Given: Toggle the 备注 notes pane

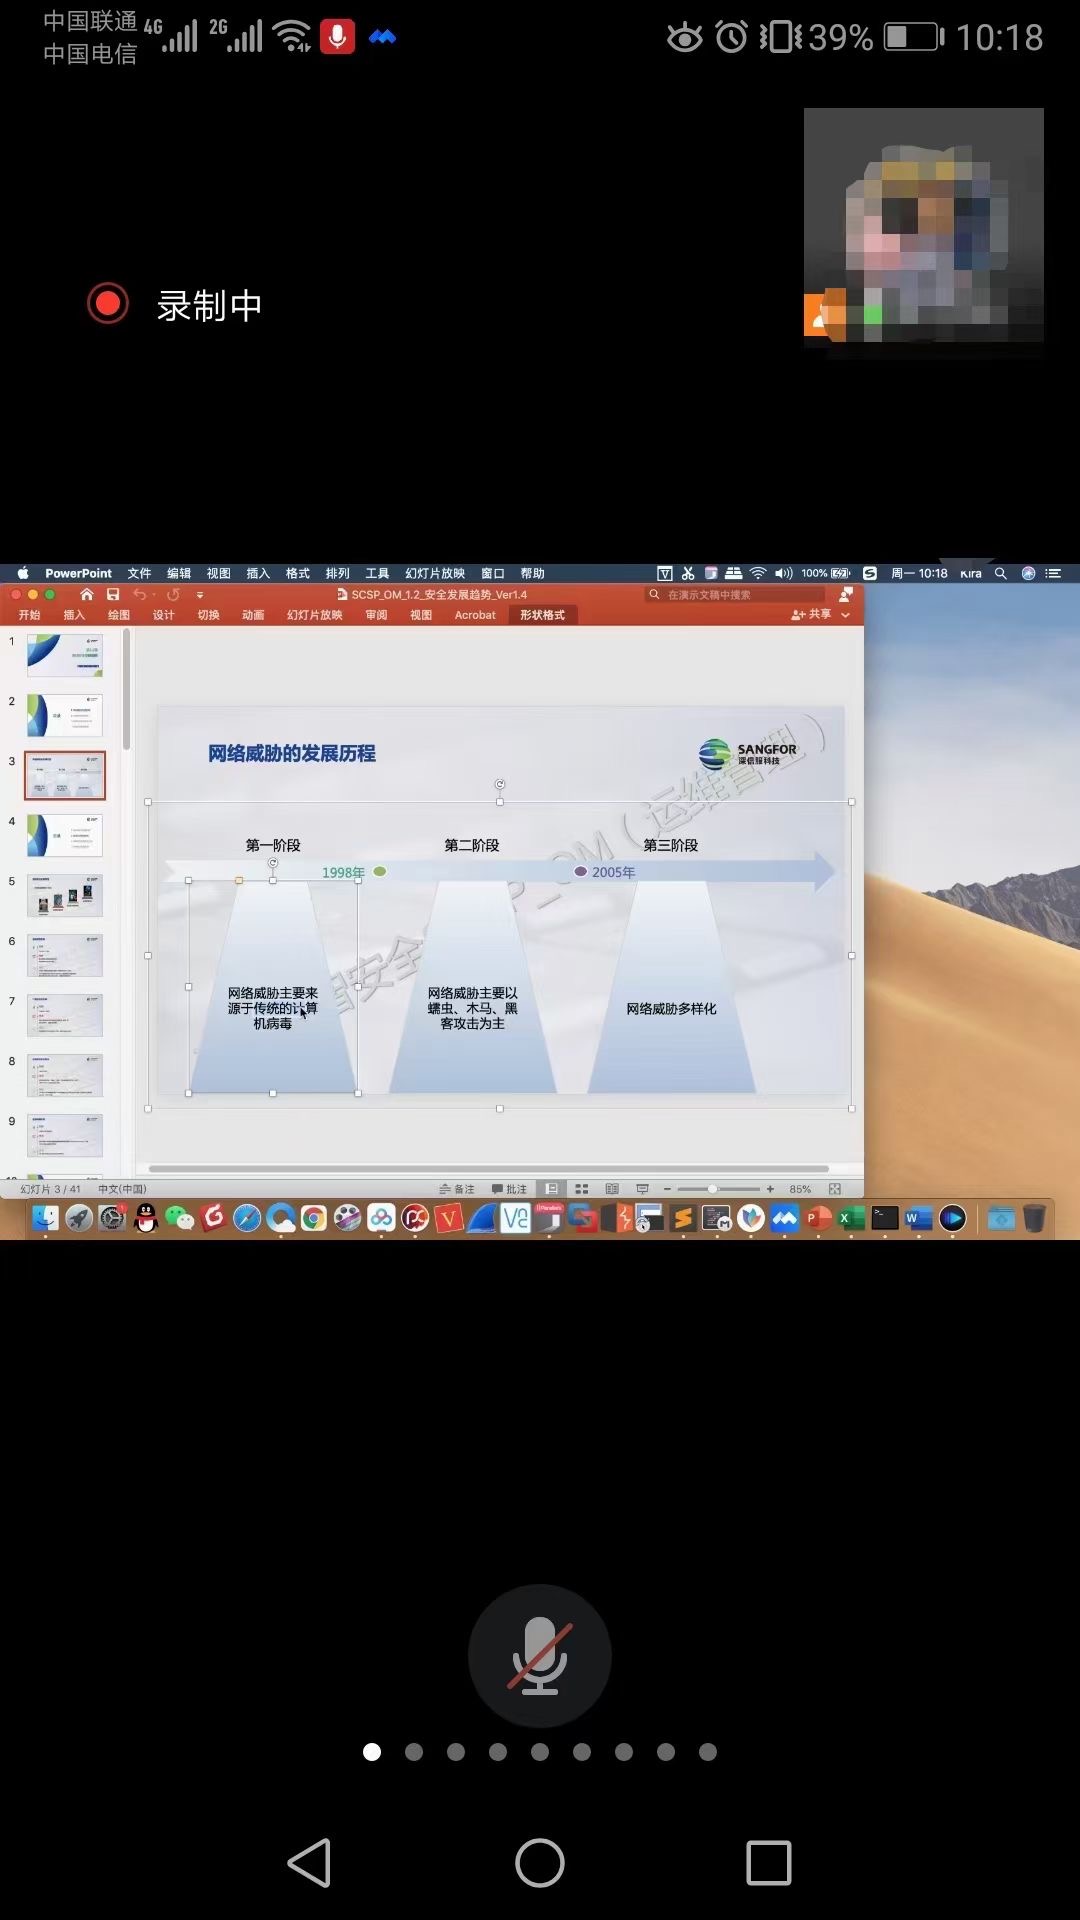Looking at the screenshot, I should [x=457, y=1189].
